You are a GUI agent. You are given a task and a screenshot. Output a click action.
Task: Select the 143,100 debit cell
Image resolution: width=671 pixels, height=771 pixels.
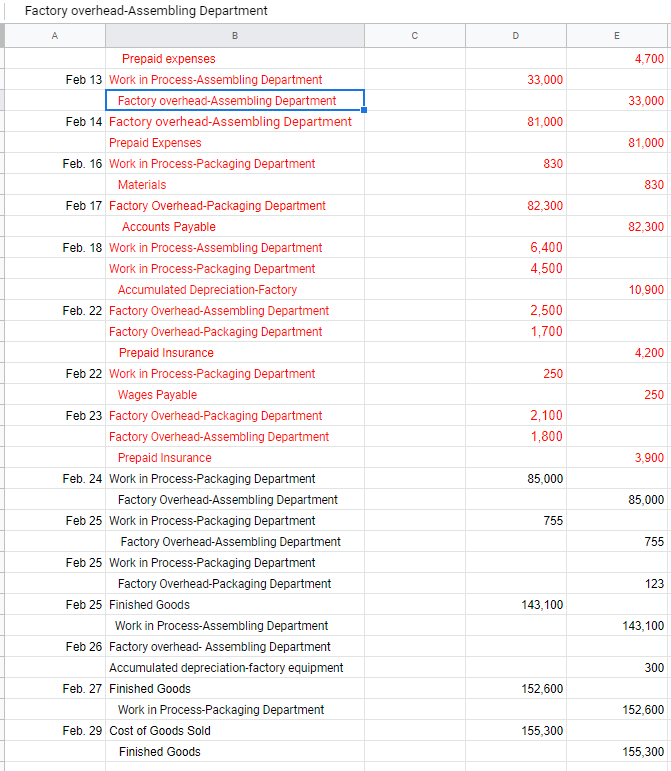click(516, 604)
